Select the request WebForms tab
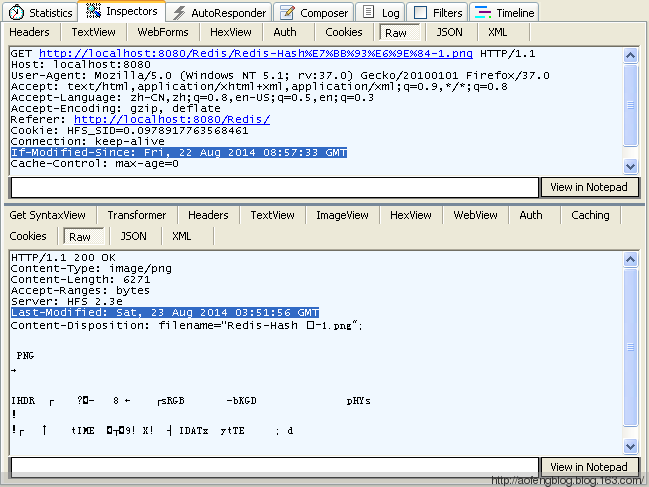 [162, 32]
